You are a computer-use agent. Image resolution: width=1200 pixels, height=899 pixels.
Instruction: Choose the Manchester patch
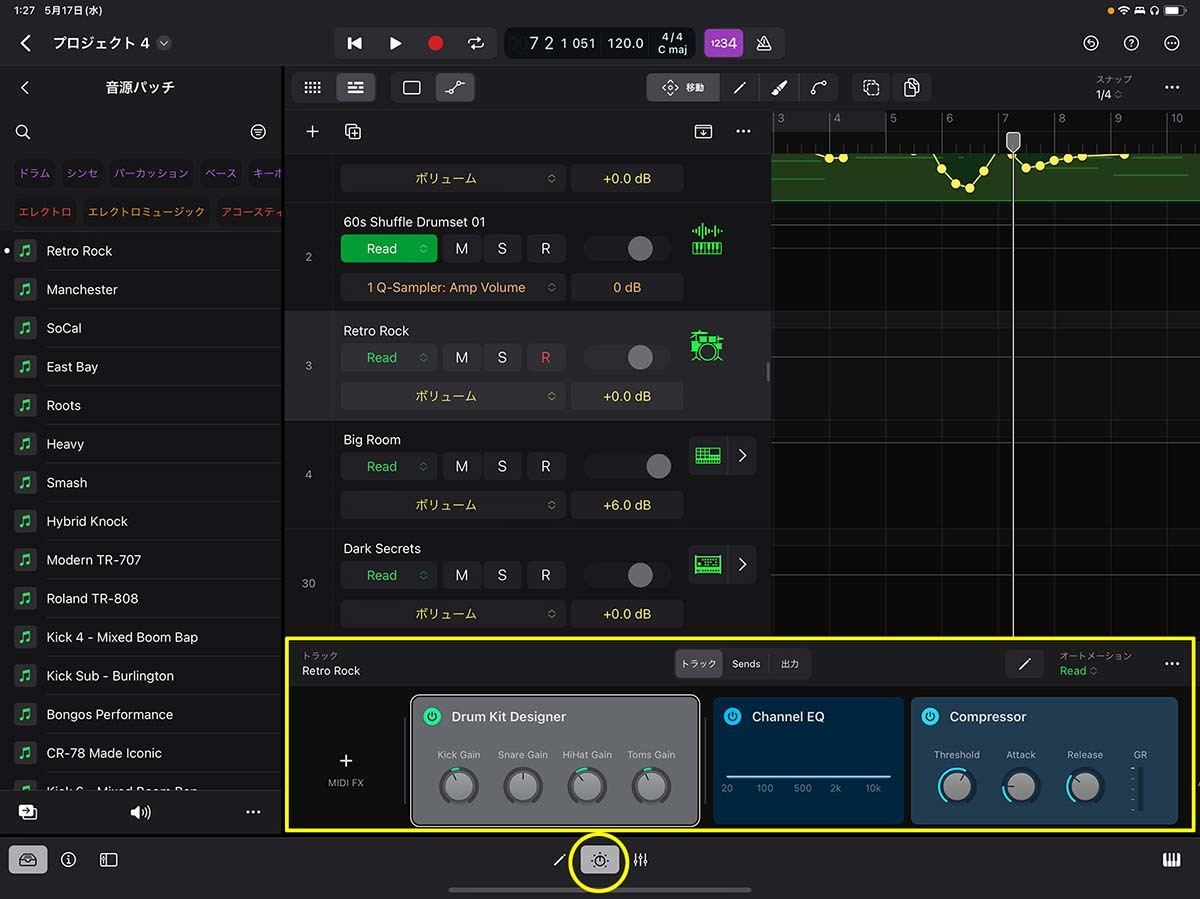coord(141,290)
